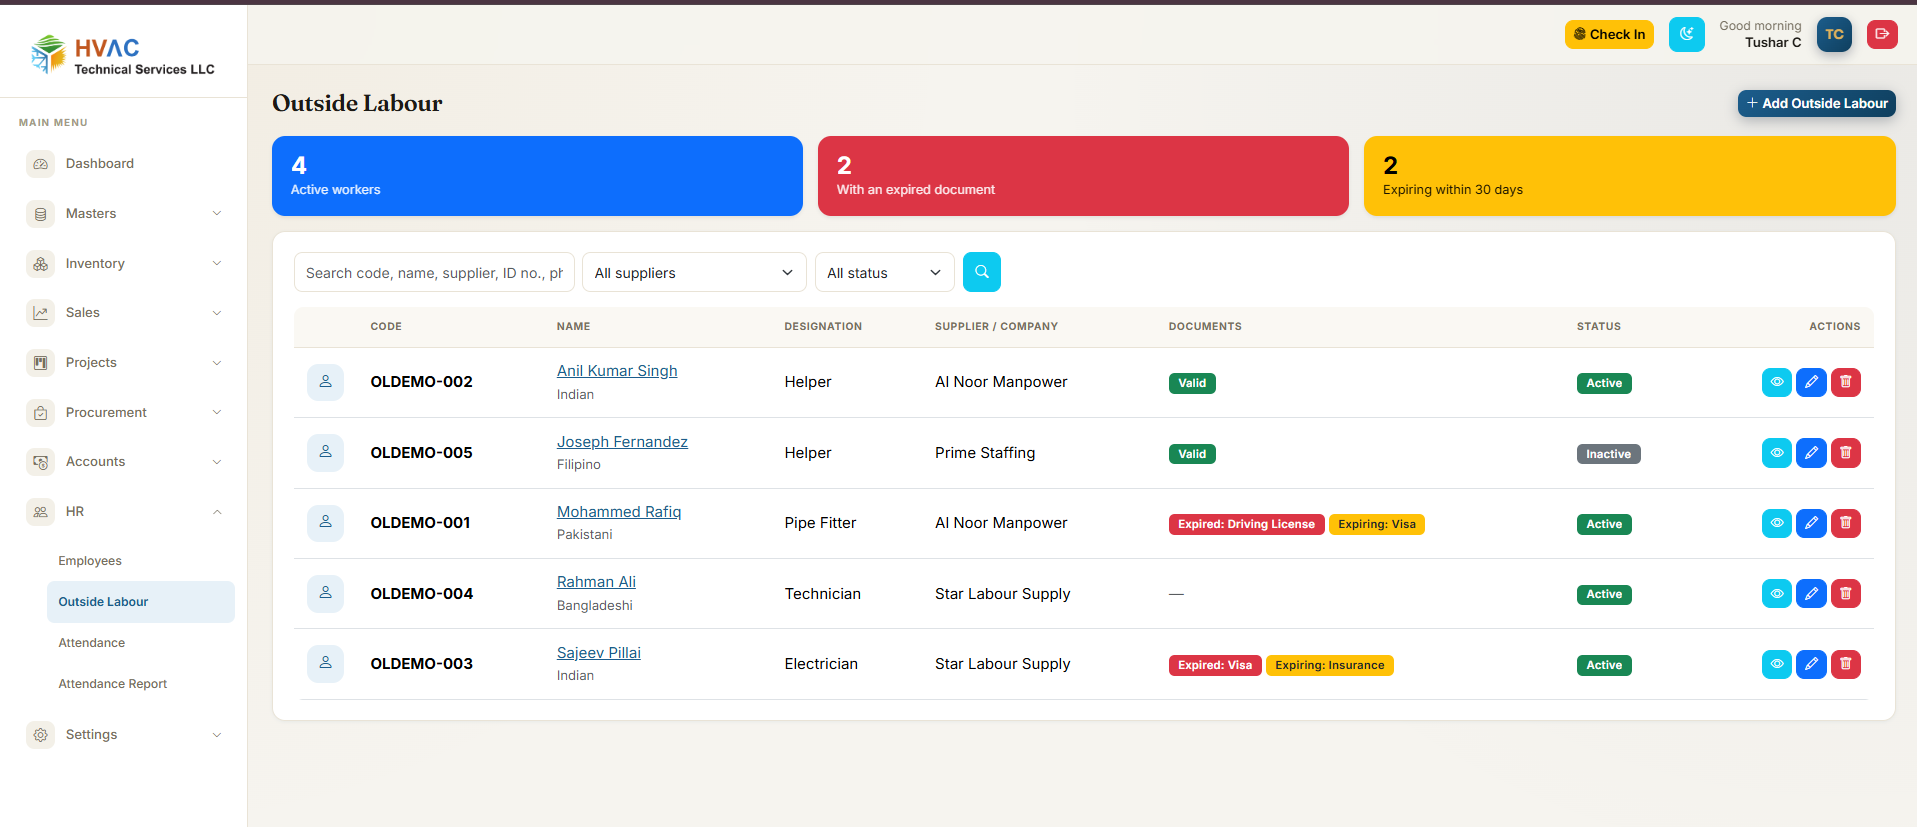Edit the OLDEMO-004 worker record

tap(1811, 594)
